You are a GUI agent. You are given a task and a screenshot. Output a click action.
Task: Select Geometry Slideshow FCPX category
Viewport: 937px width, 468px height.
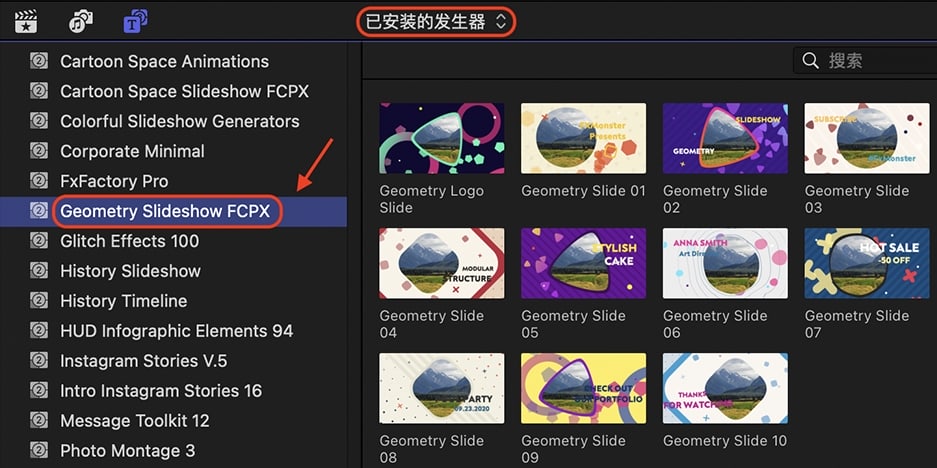click(x=173, y=211)
